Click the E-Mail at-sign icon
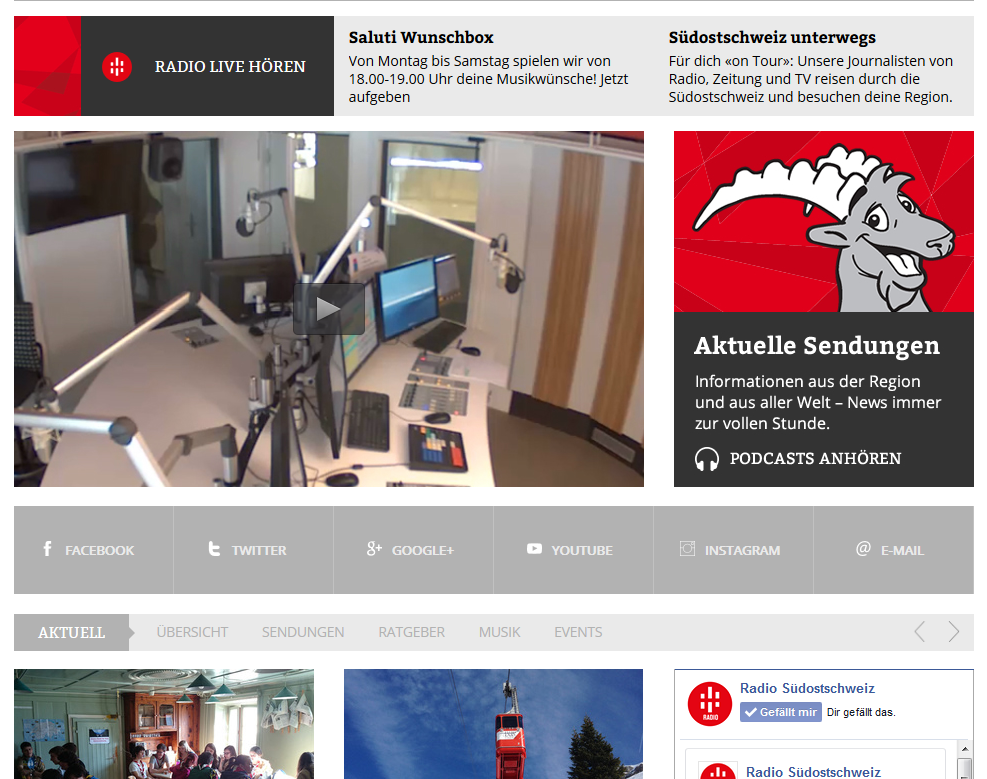The height and width of the screenshot is (779, 987). click(x=863, y=549)
